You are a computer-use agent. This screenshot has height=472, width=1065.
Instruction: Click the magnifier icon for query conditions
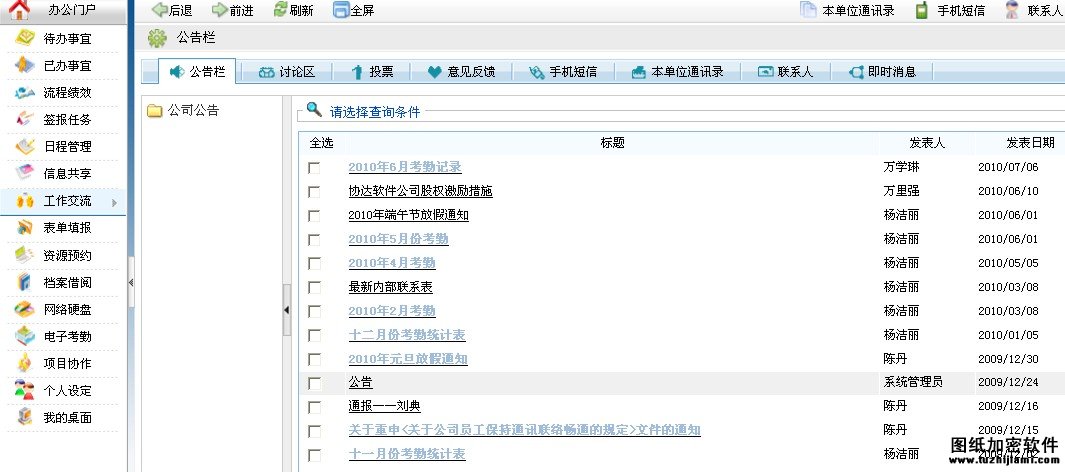pyautogui.click(x=314, y=109)
